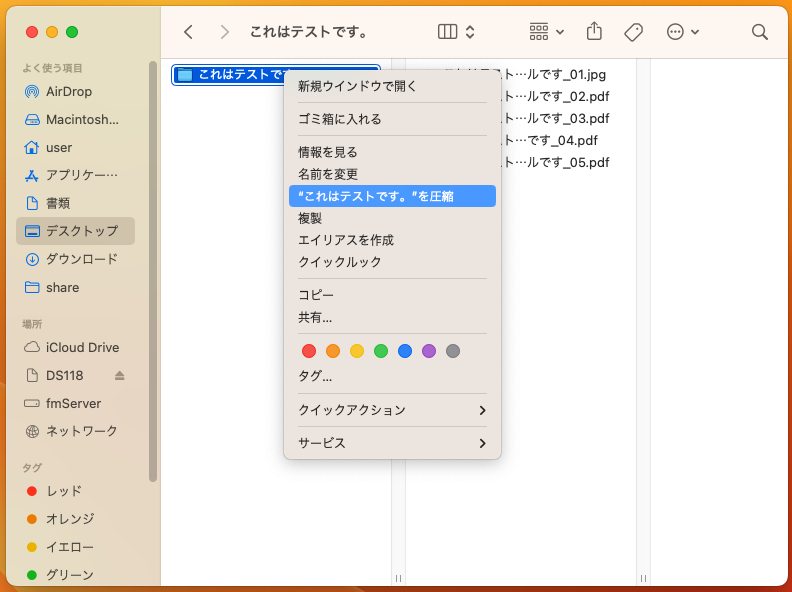
Task: Choose タグ... from context menu
Action: [392, 376]
